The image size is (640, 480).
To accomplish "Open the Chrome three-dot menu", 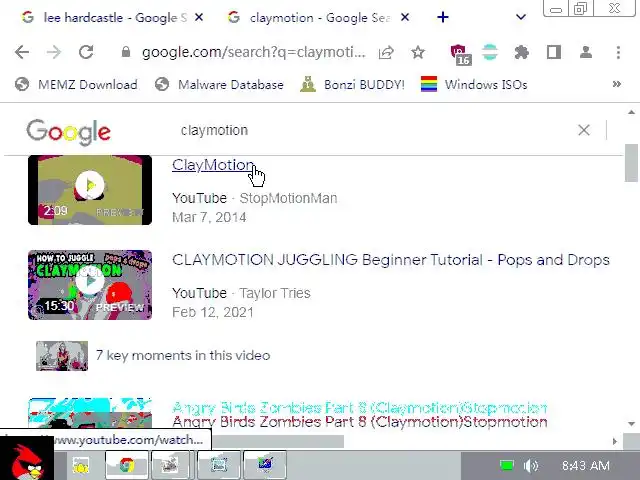I will point(618,52).
